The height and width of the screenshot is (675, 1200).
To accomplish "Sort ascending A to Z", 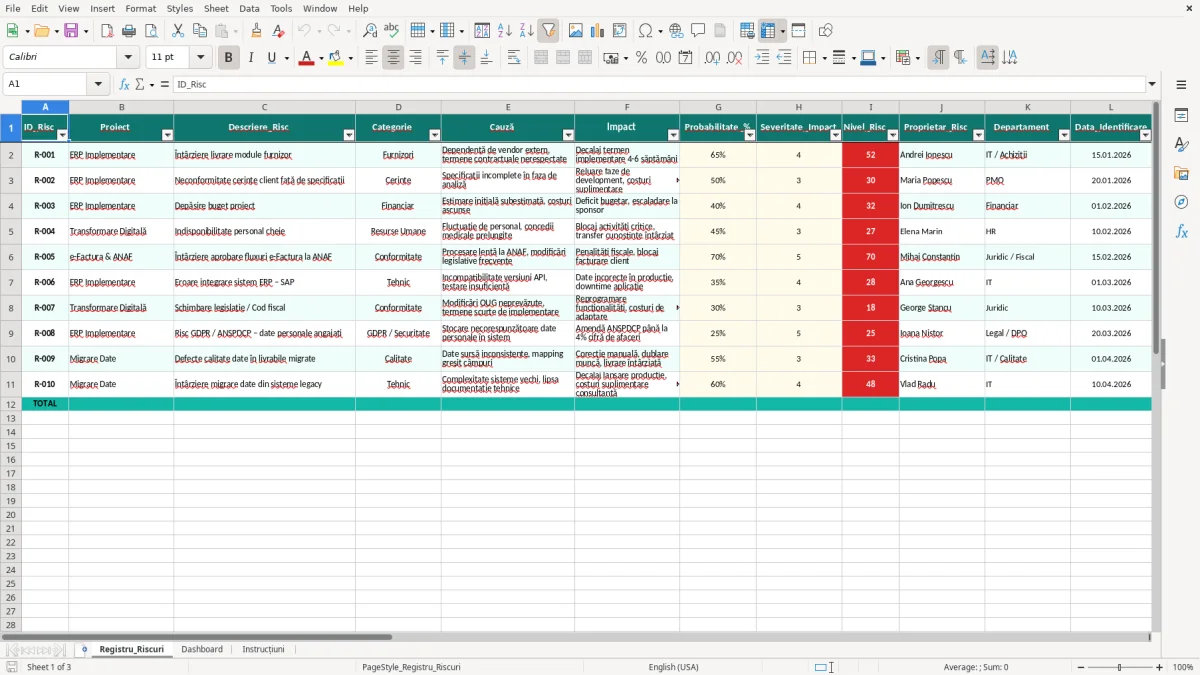I will click(504, 31).
